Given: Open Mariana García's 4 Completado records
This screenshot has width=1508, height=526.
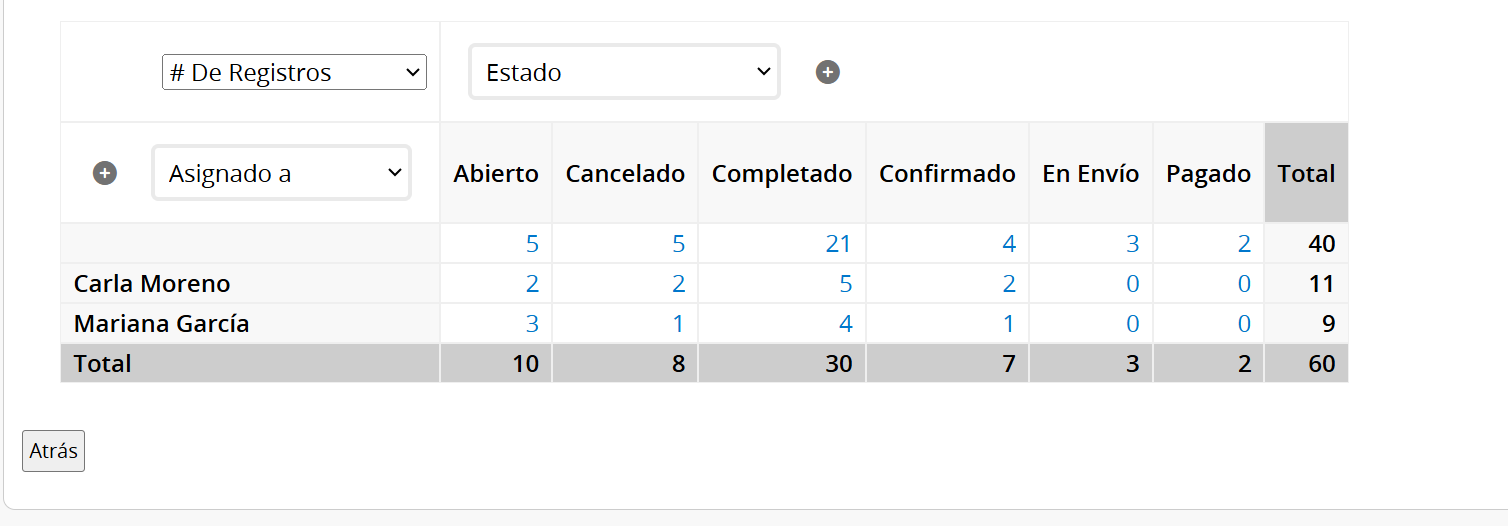Looking at the screenshot, I should coord(845,324).
